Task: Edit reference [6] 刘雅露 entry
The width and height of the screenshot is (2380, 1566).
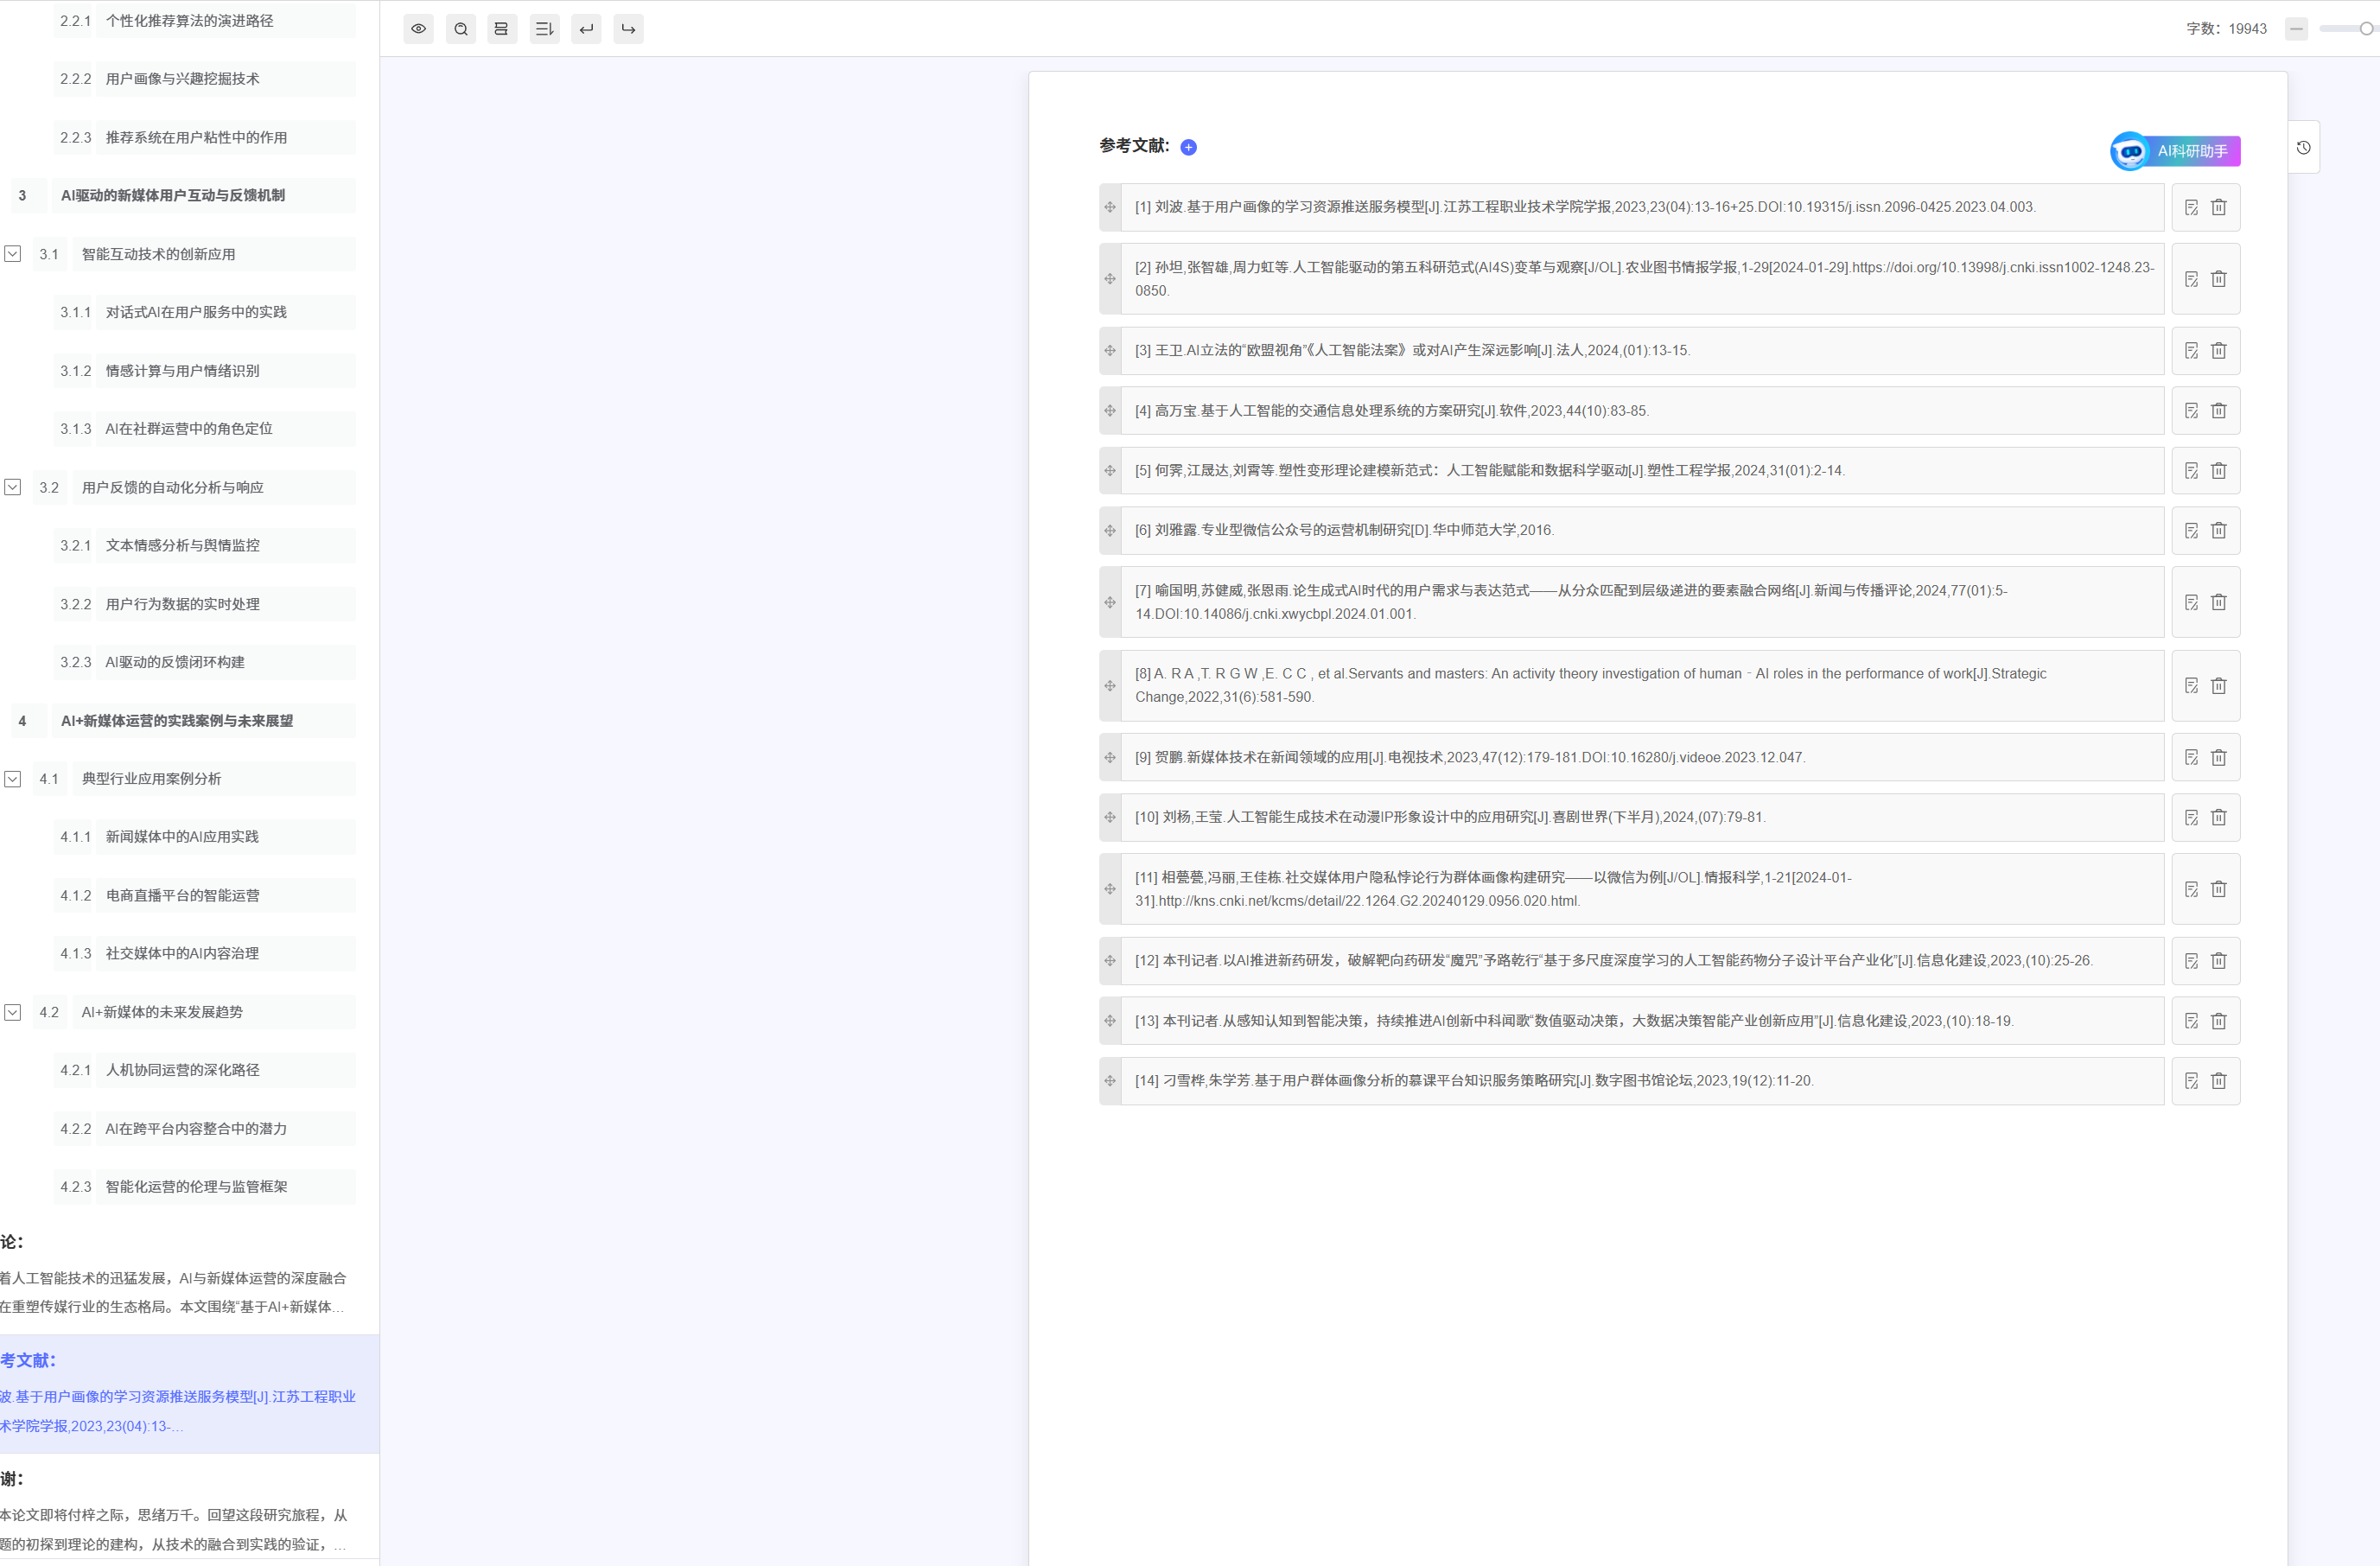Action: (x=2191, y=531)
